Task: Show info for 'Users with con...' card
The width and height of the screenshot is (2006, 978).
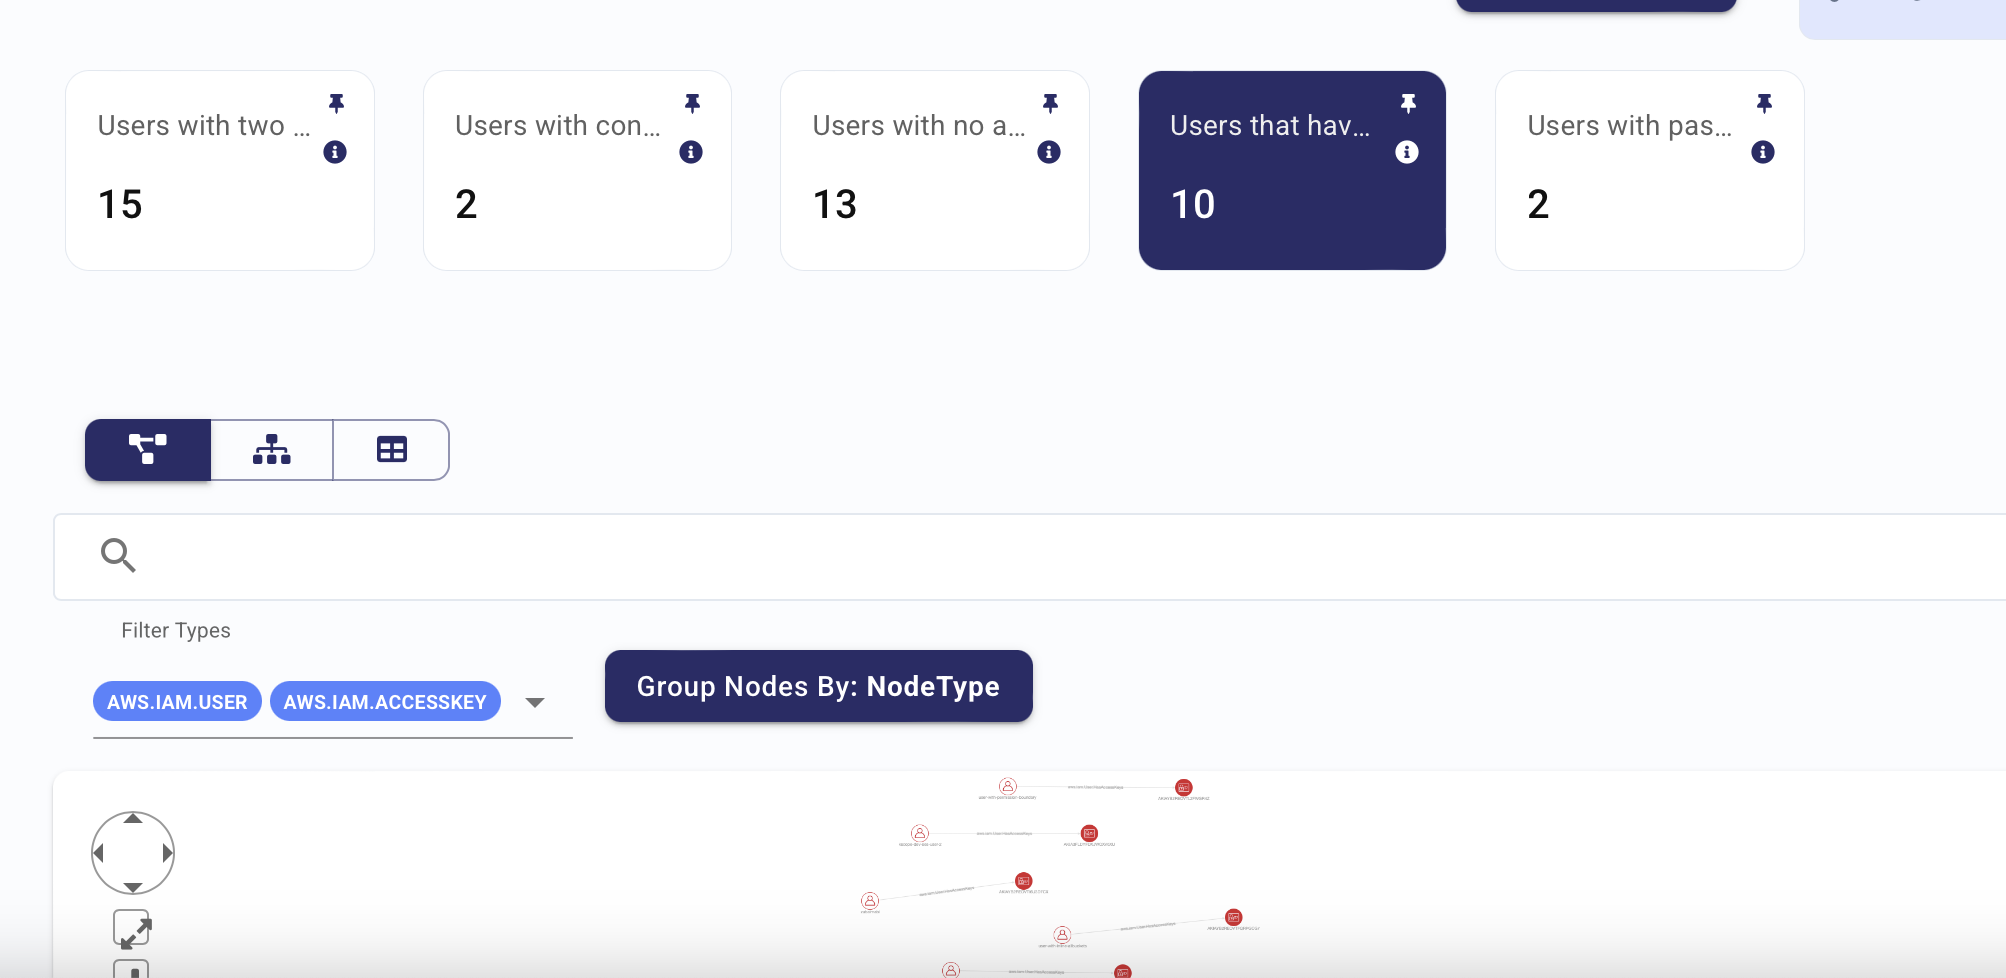Action: coord(691,152)
